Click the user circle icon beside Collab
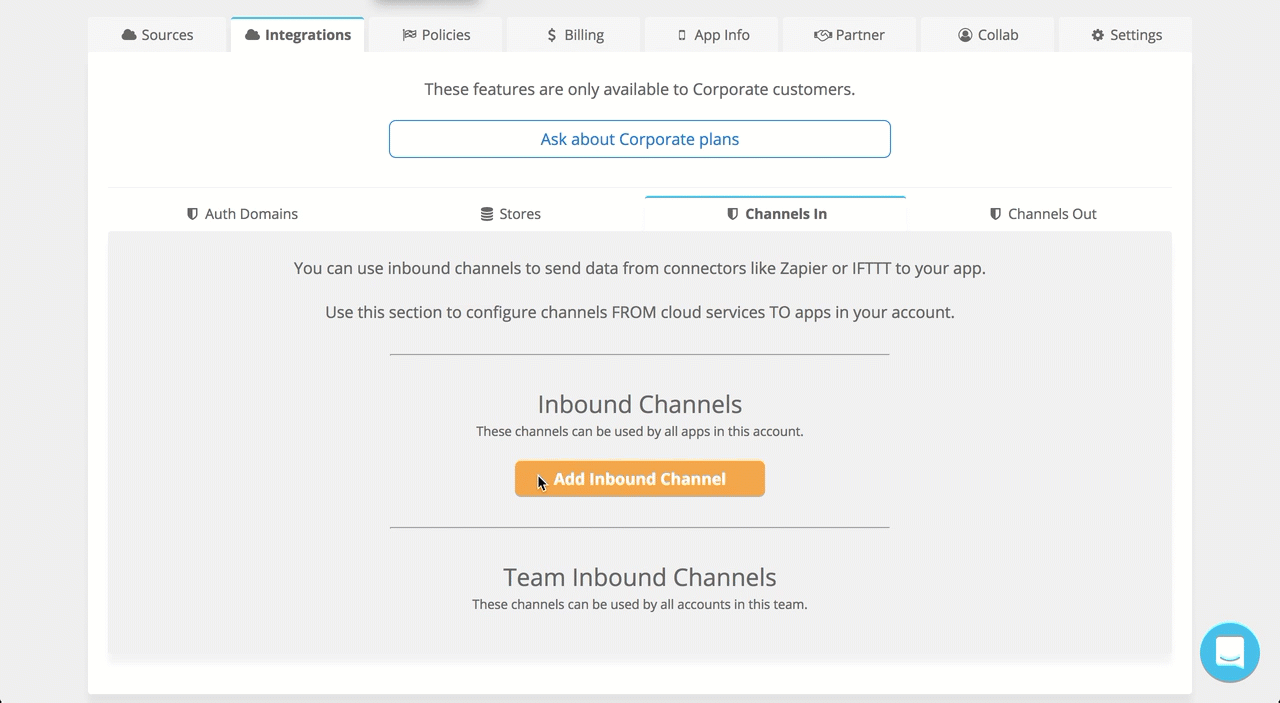This screenshot has height=703, width=1280. pos(965,35)
